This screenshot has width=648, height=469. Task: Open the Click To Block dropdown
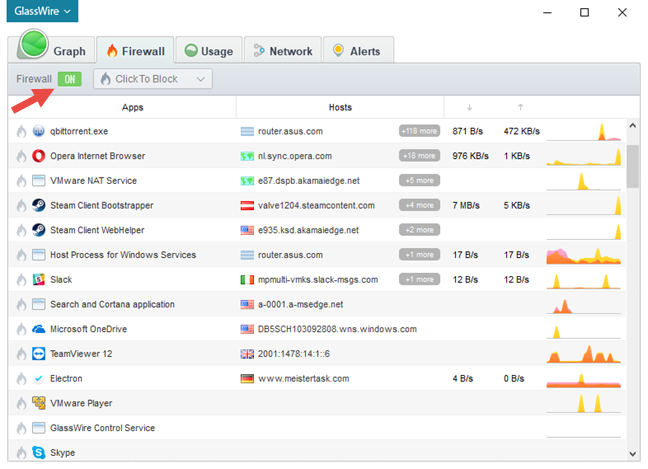pyautogui.click(x=153, y=79)
